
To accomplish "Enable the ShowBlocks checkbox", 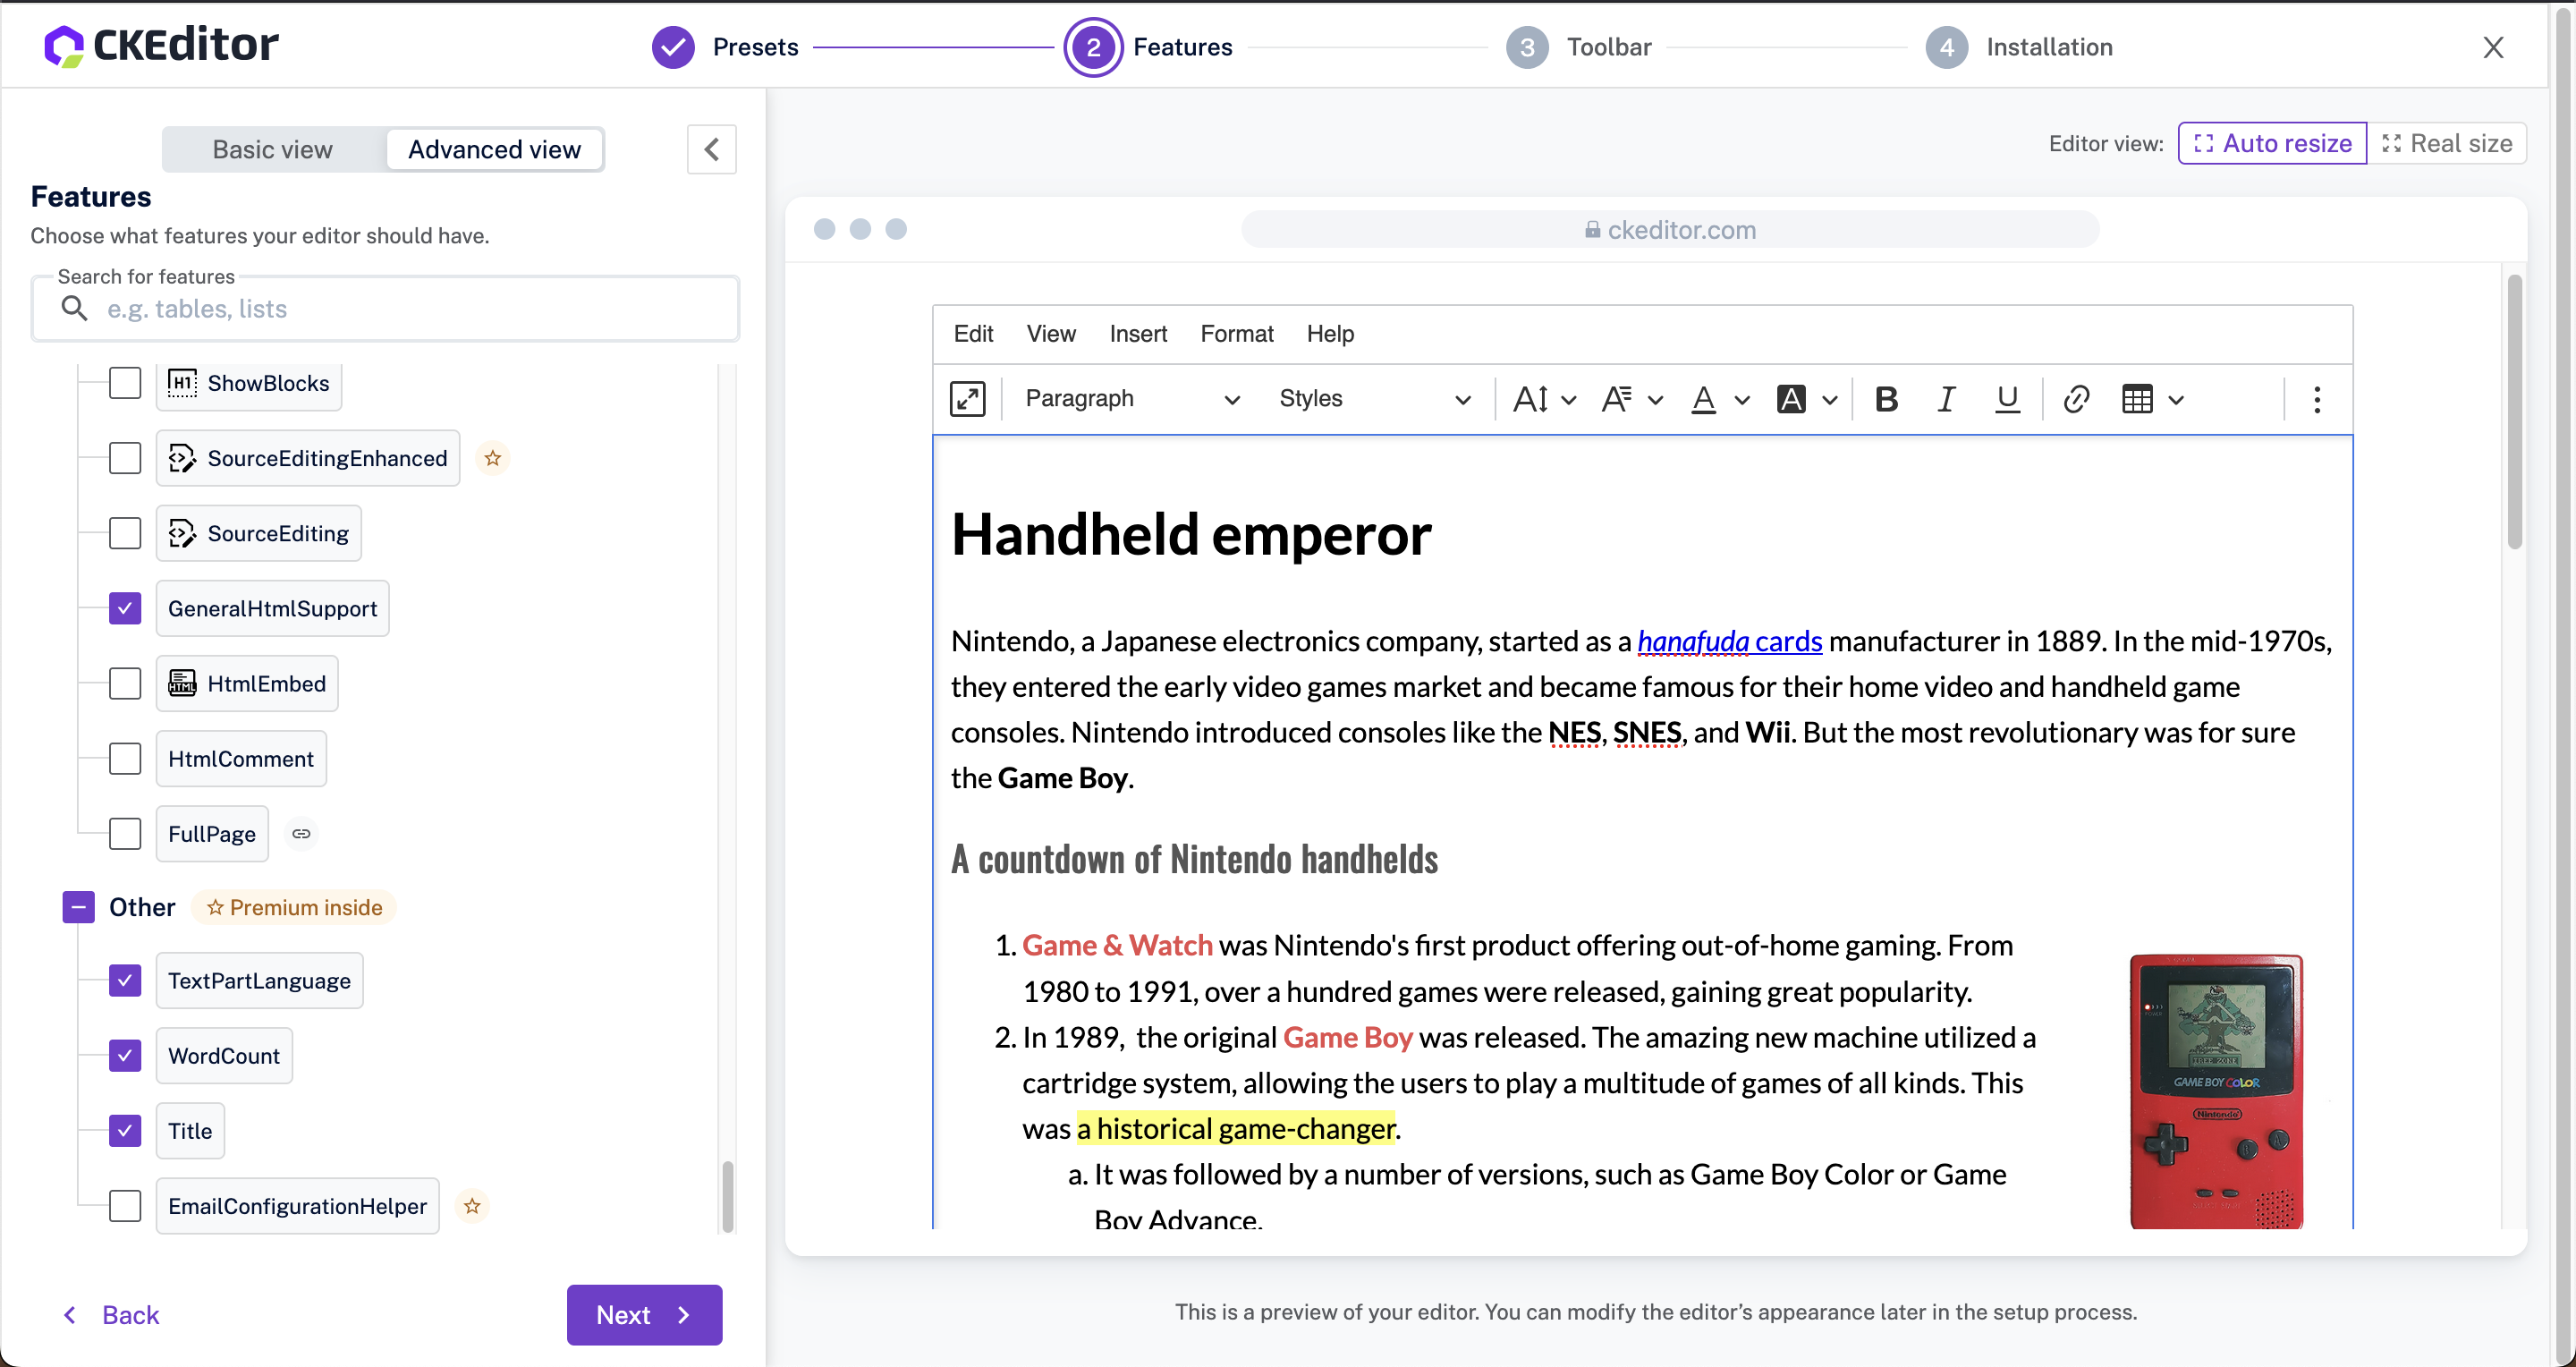I will click(125, 383).
